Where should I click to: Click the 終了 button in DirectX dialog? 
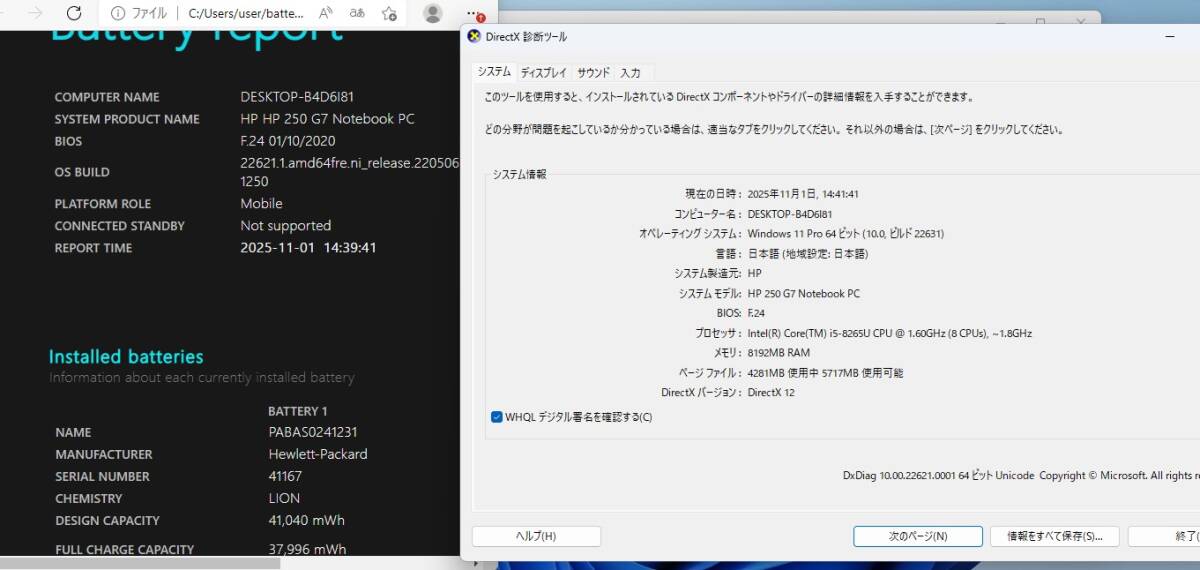click(x=1165, y=536)
